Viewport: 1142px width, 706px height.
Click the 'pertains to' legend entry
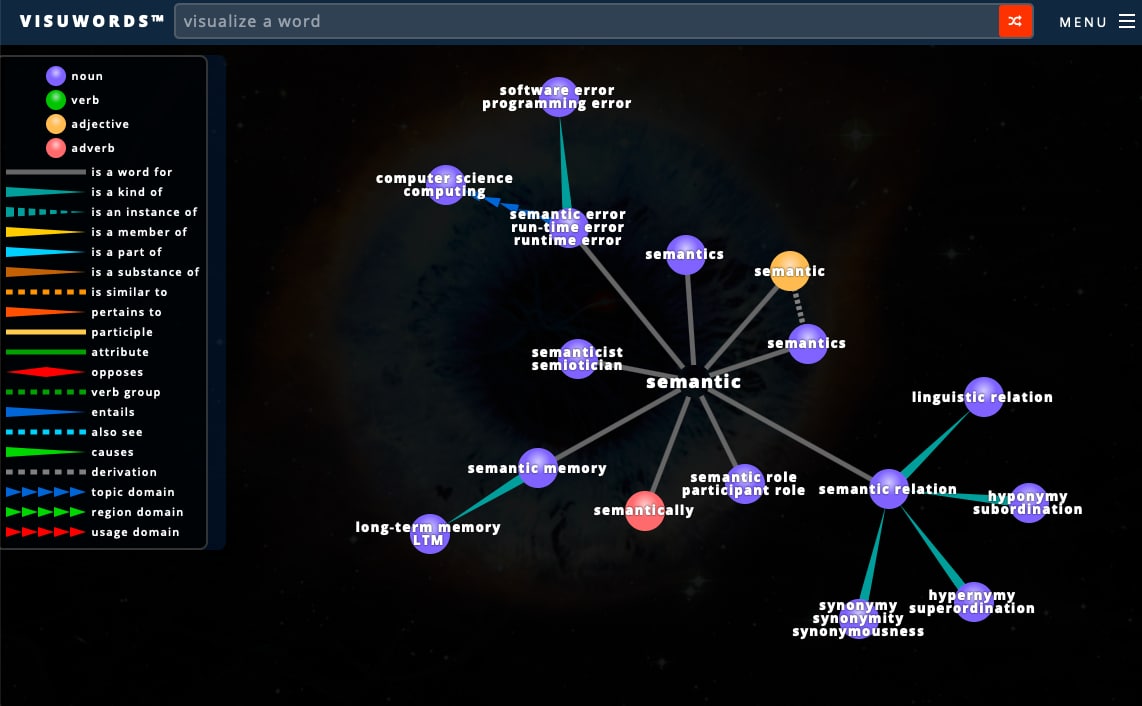point(84,312)
